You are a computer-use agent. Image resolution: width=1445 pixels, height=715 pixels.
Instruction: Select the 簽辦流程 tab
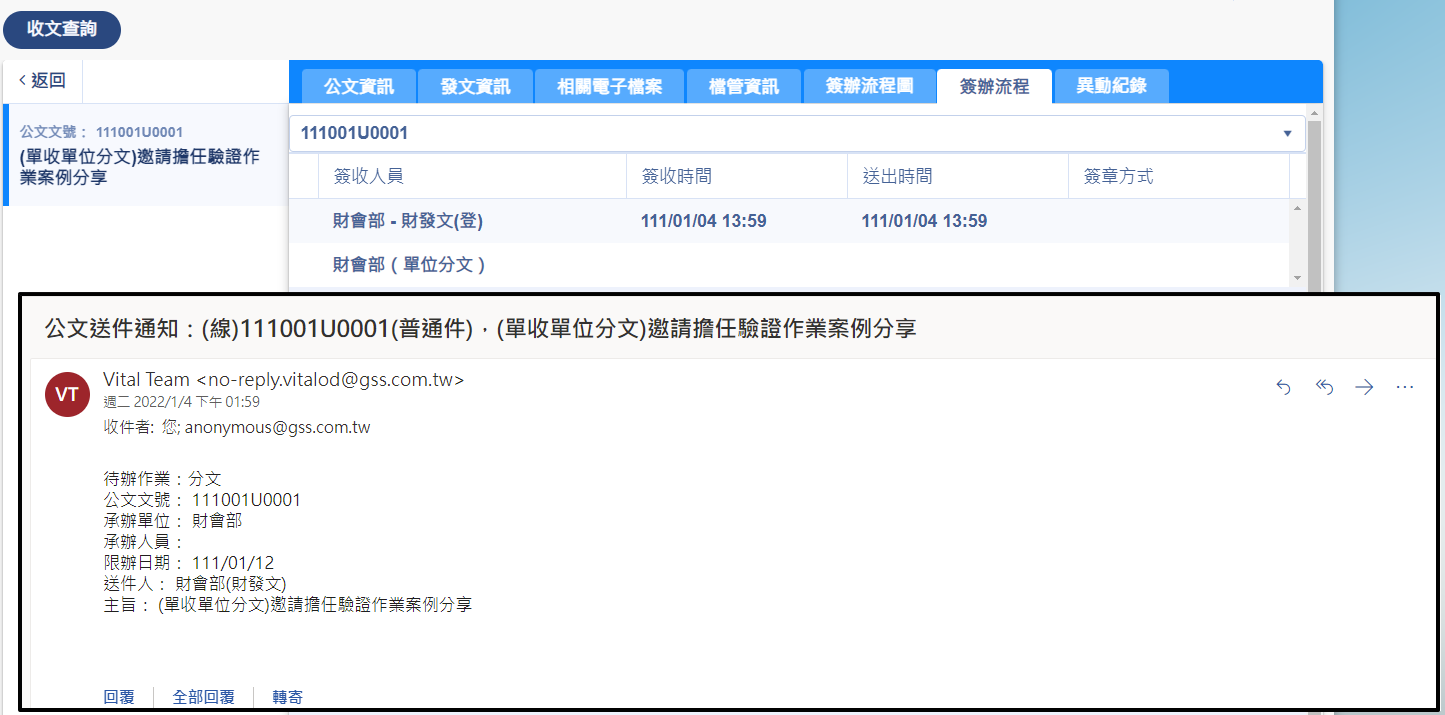coord(994,87)
